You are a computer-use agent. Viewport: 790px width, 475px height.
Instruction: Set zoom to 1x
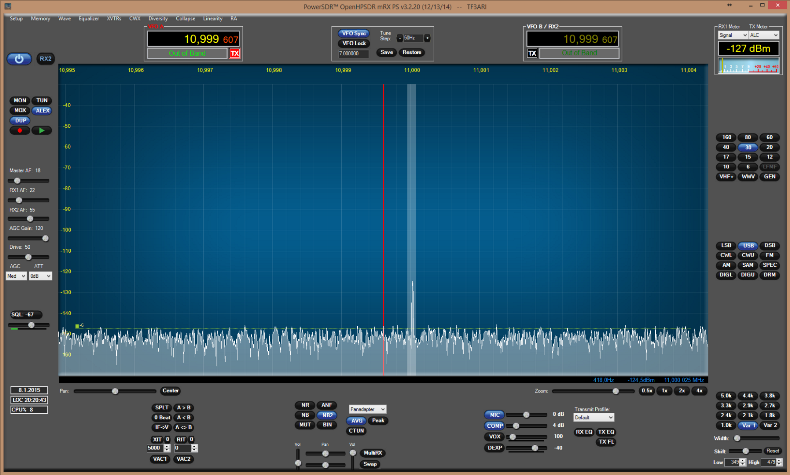(665, 391)
